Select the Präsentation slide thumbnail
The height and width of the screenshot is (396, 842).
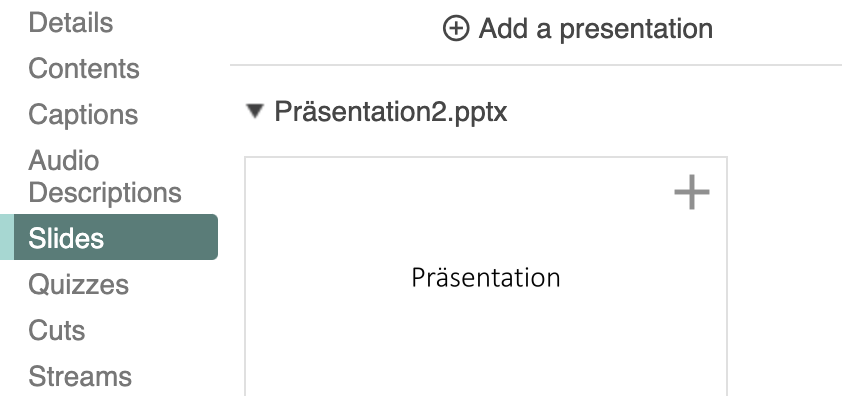pos(486,277)
